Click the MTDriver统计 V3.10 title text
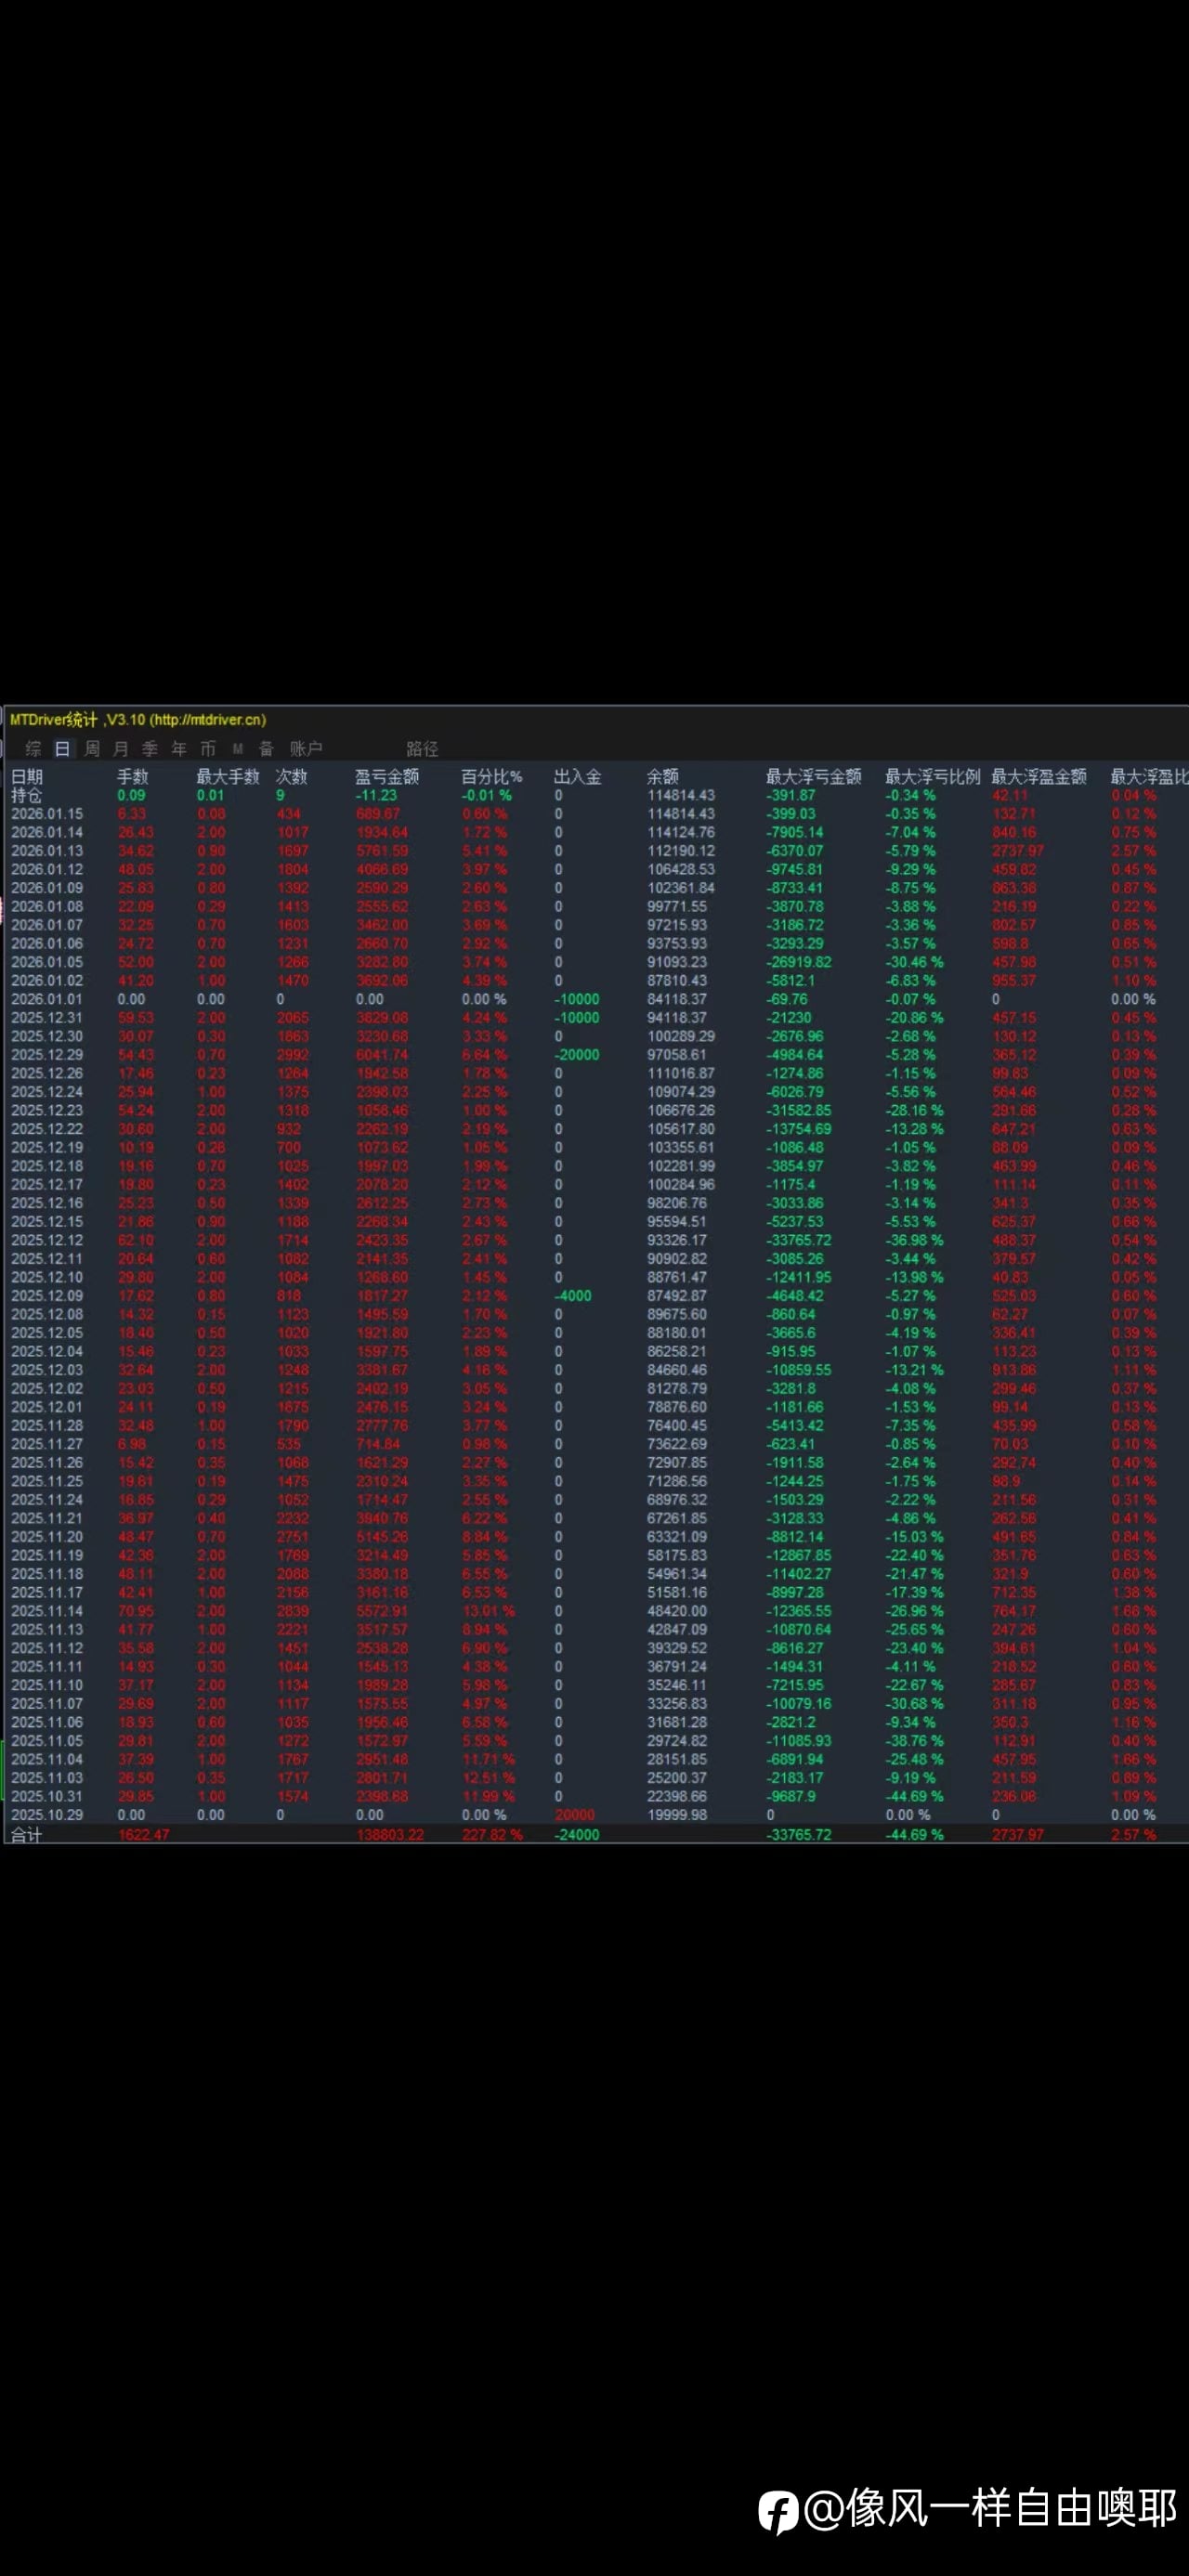 [138, 719]
